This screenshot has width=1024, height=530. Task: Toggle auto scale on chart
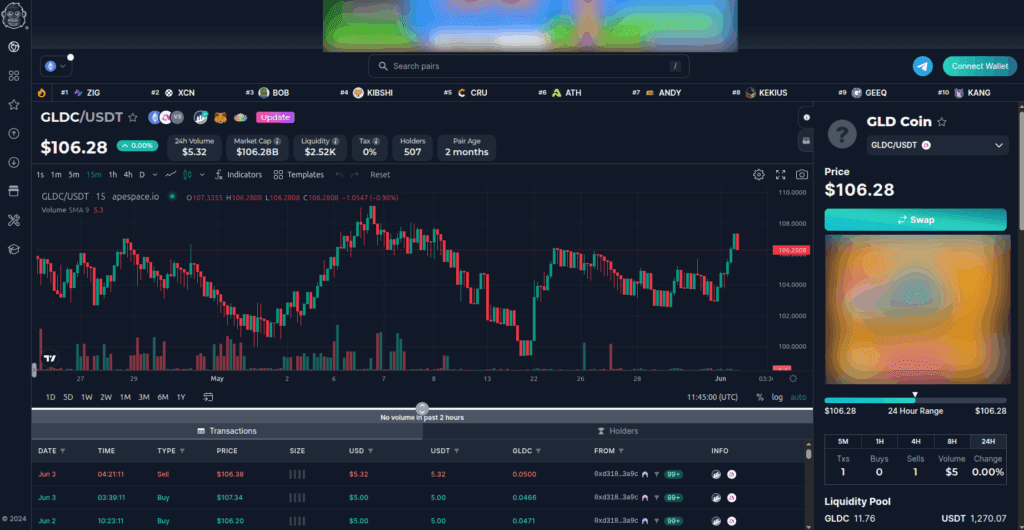pos(798,397)
